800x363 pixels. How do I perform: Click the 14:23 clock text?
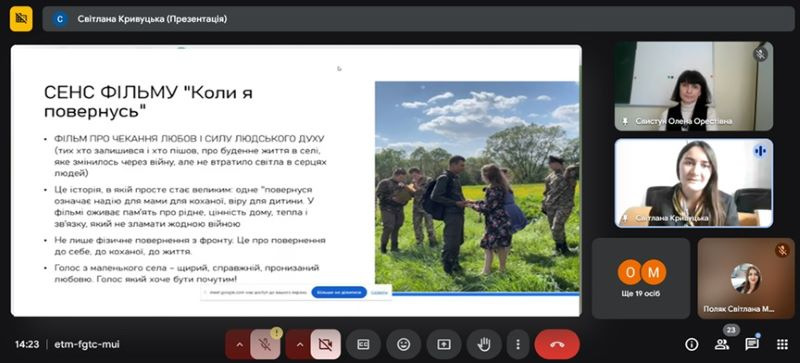pos(27,345)
